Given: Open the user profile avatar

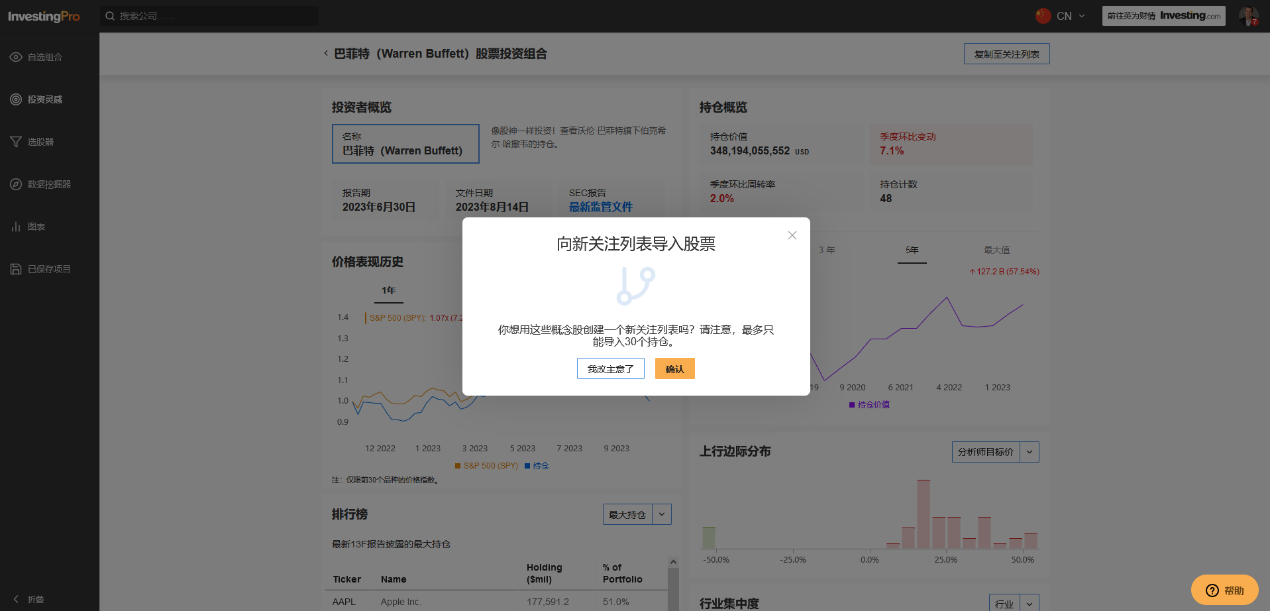Looking at the screenshot, I should point(1248,16).
